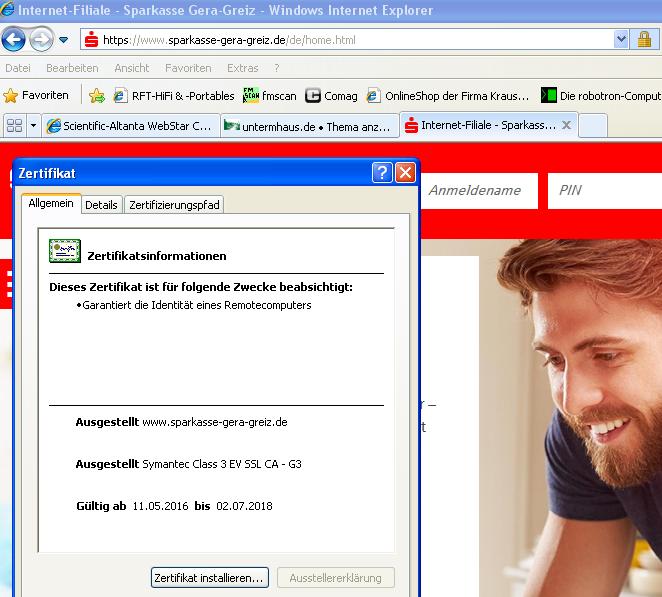This screenshot has width=662, height=597.
Task: Click the PIN input field
Action: [x=605, y=191]
